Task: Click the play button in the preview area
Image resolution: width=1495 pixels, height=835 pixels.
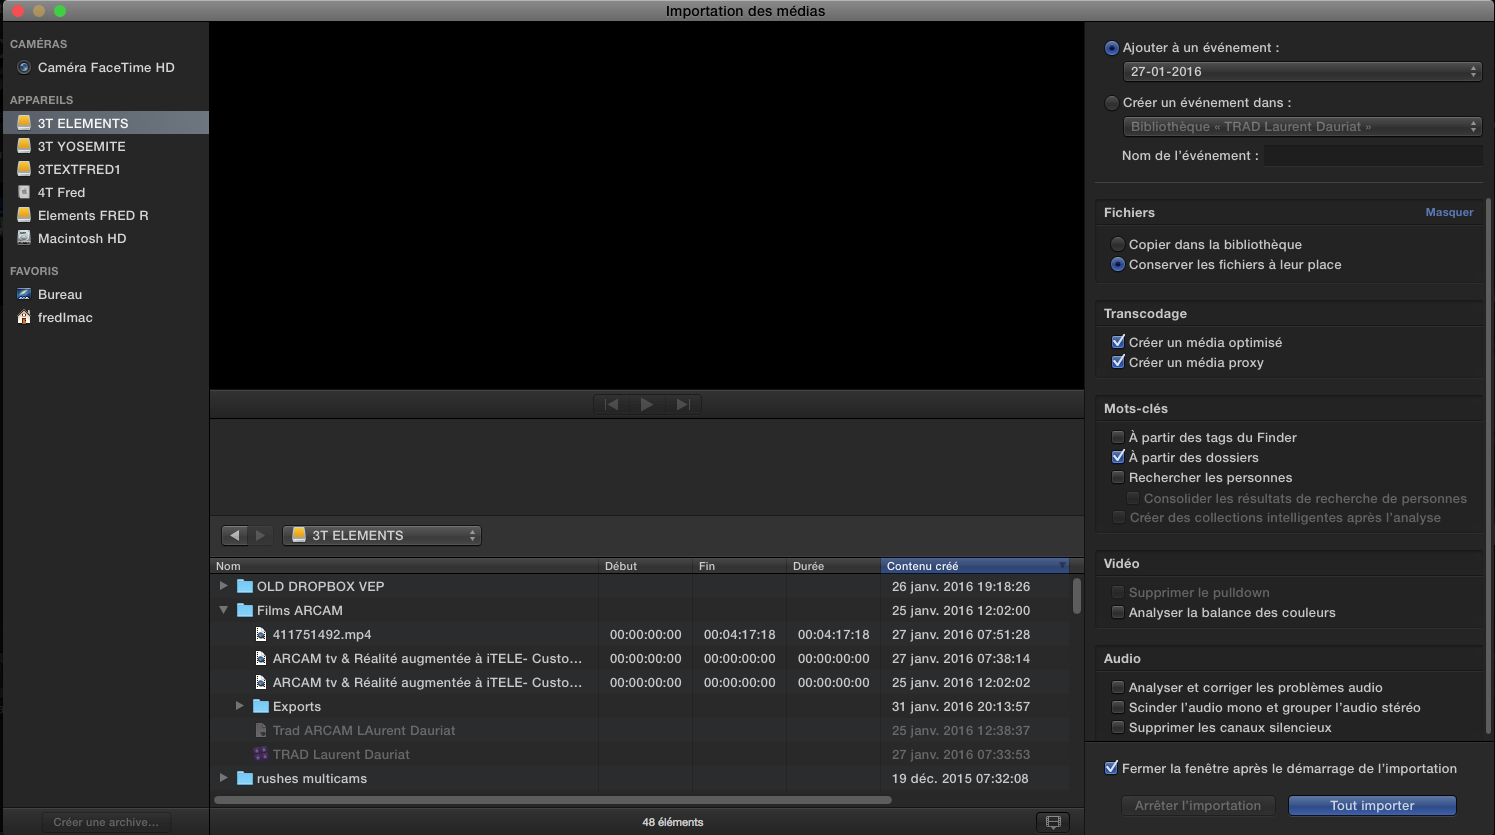Action: (646, 404)
